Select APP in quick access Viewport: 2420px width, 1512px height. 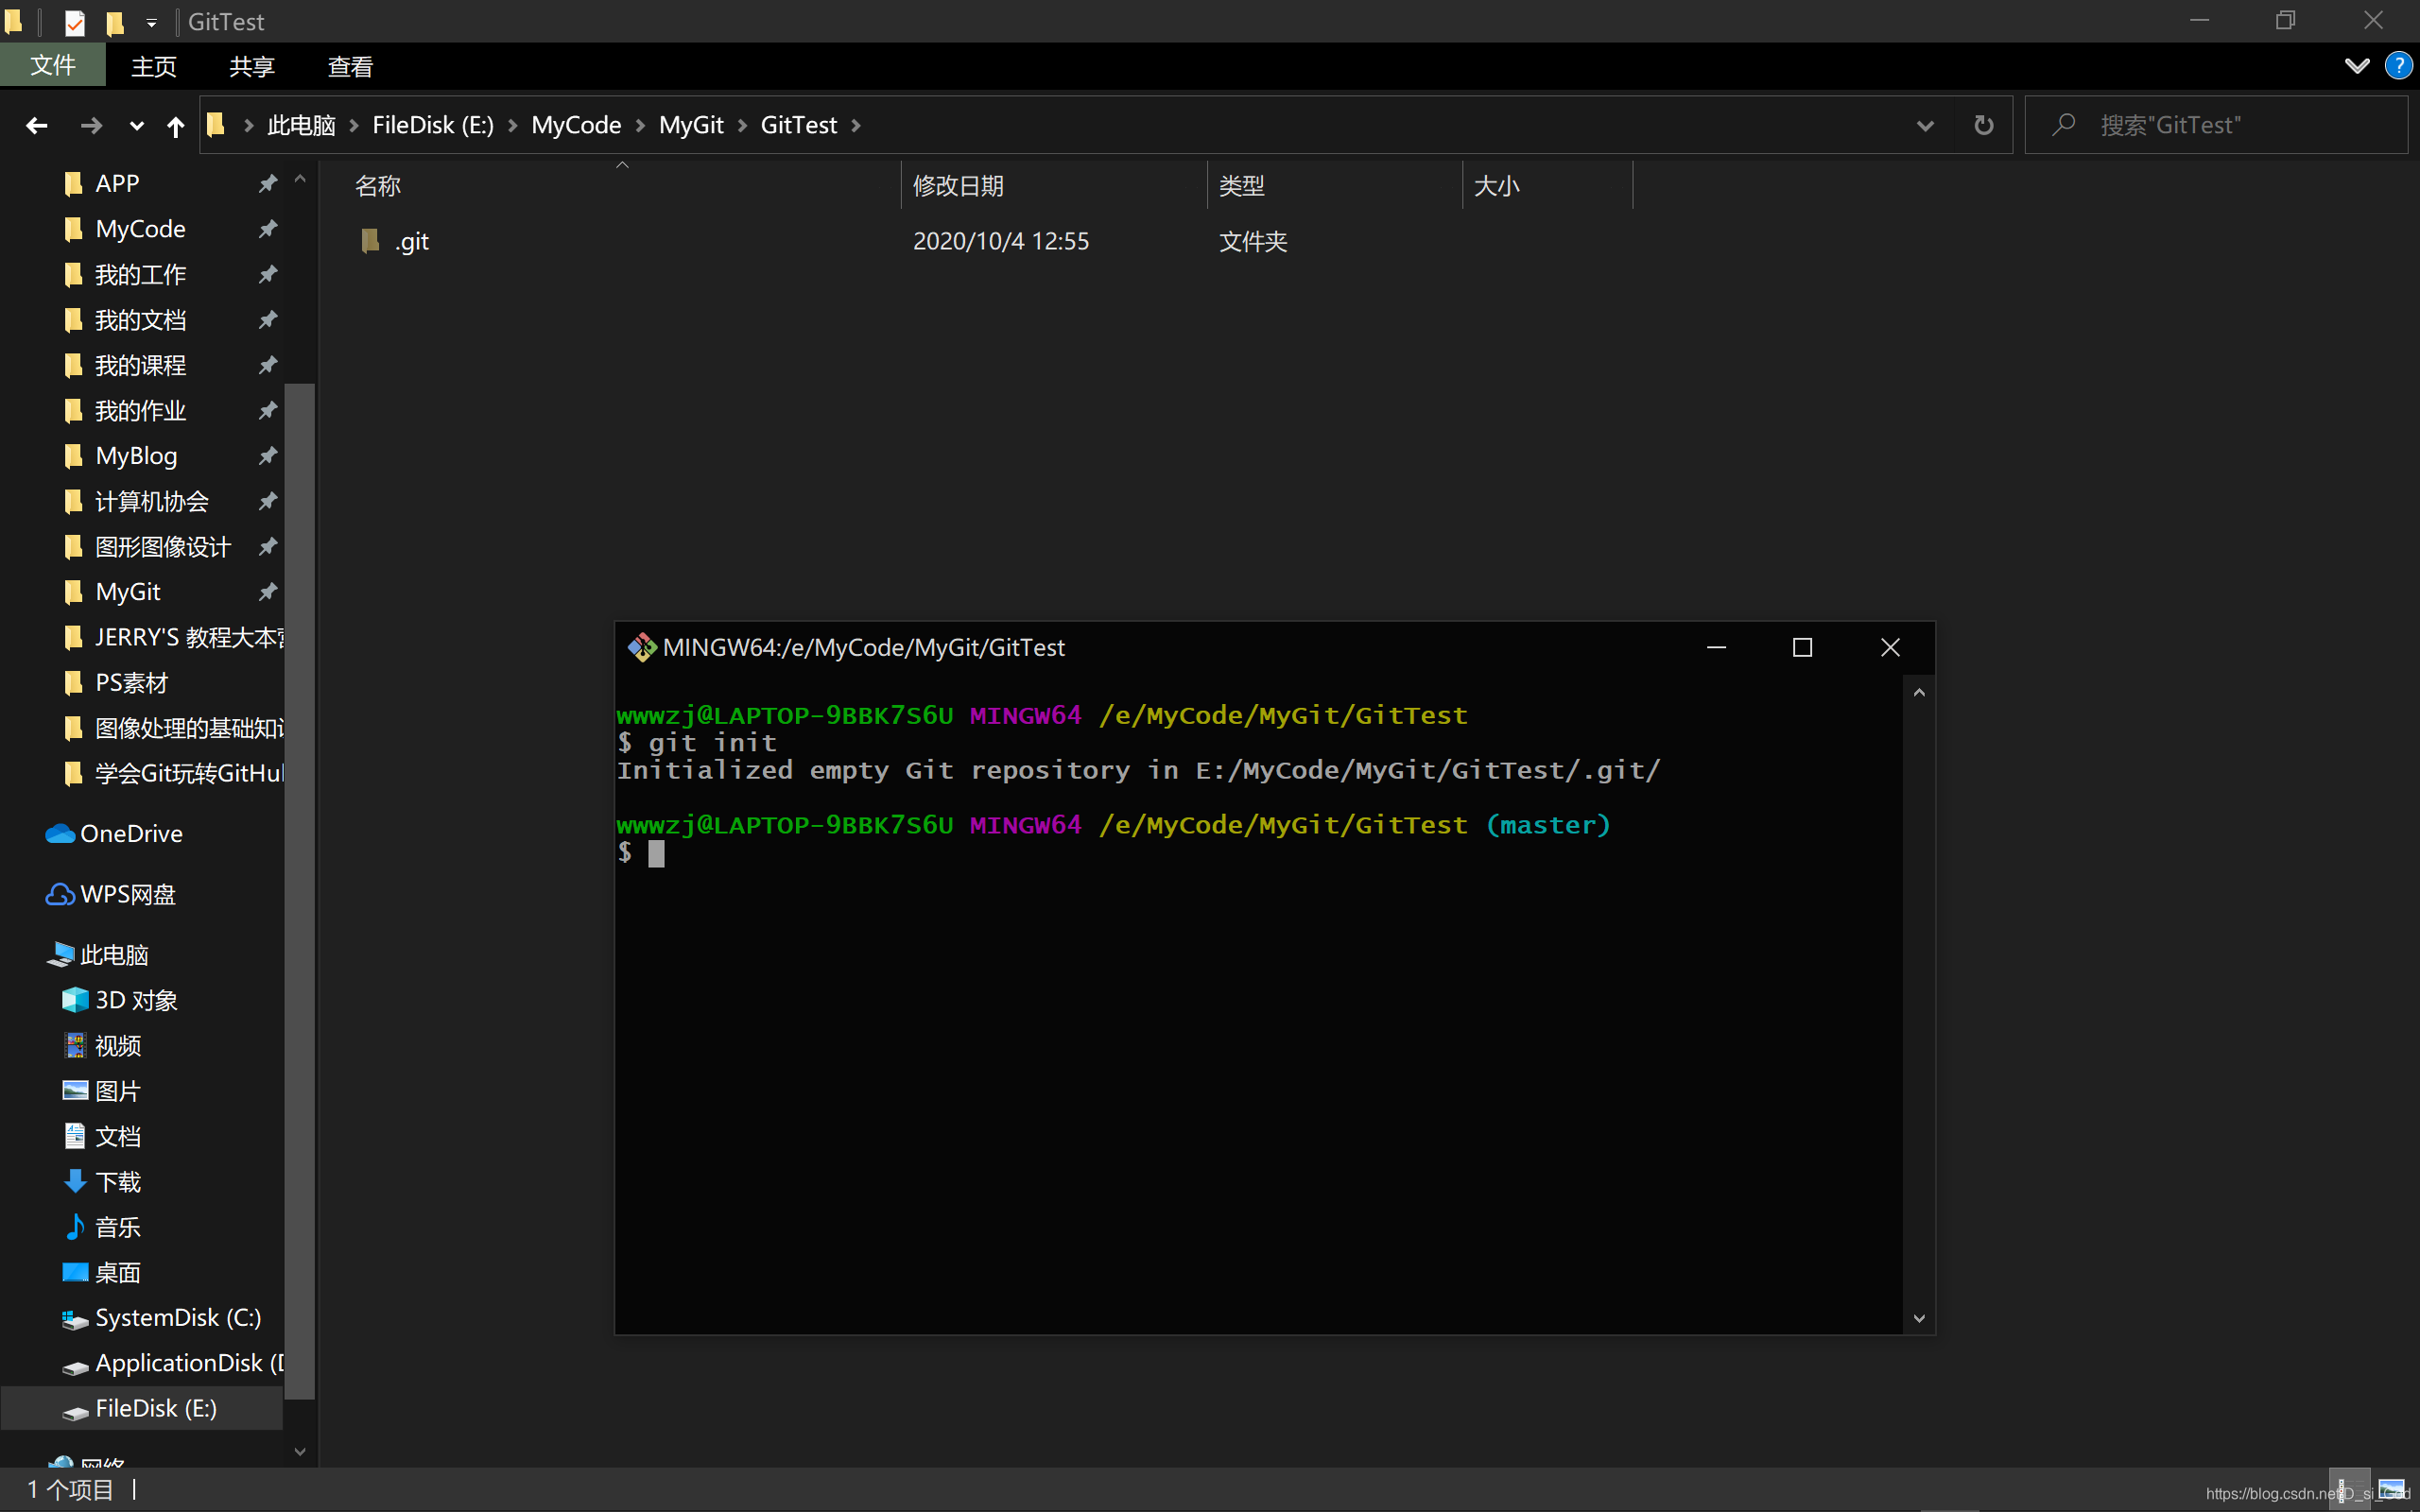[x=117, y=183]
